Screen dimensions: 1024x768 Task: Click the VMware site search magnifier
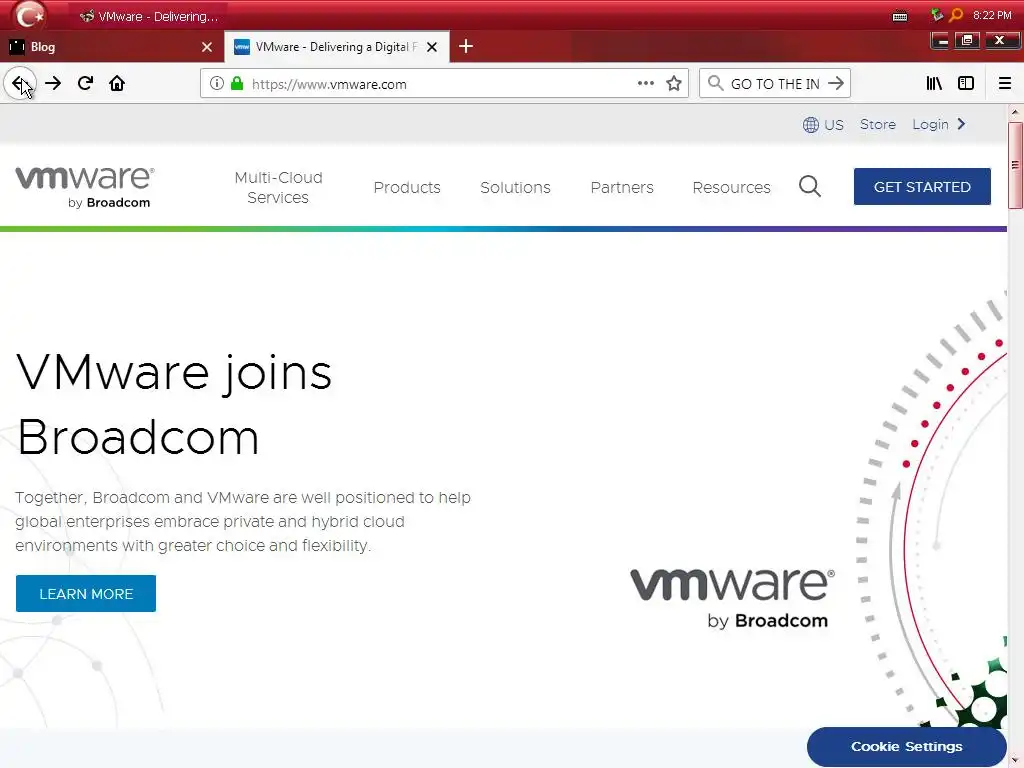point(810,187)
